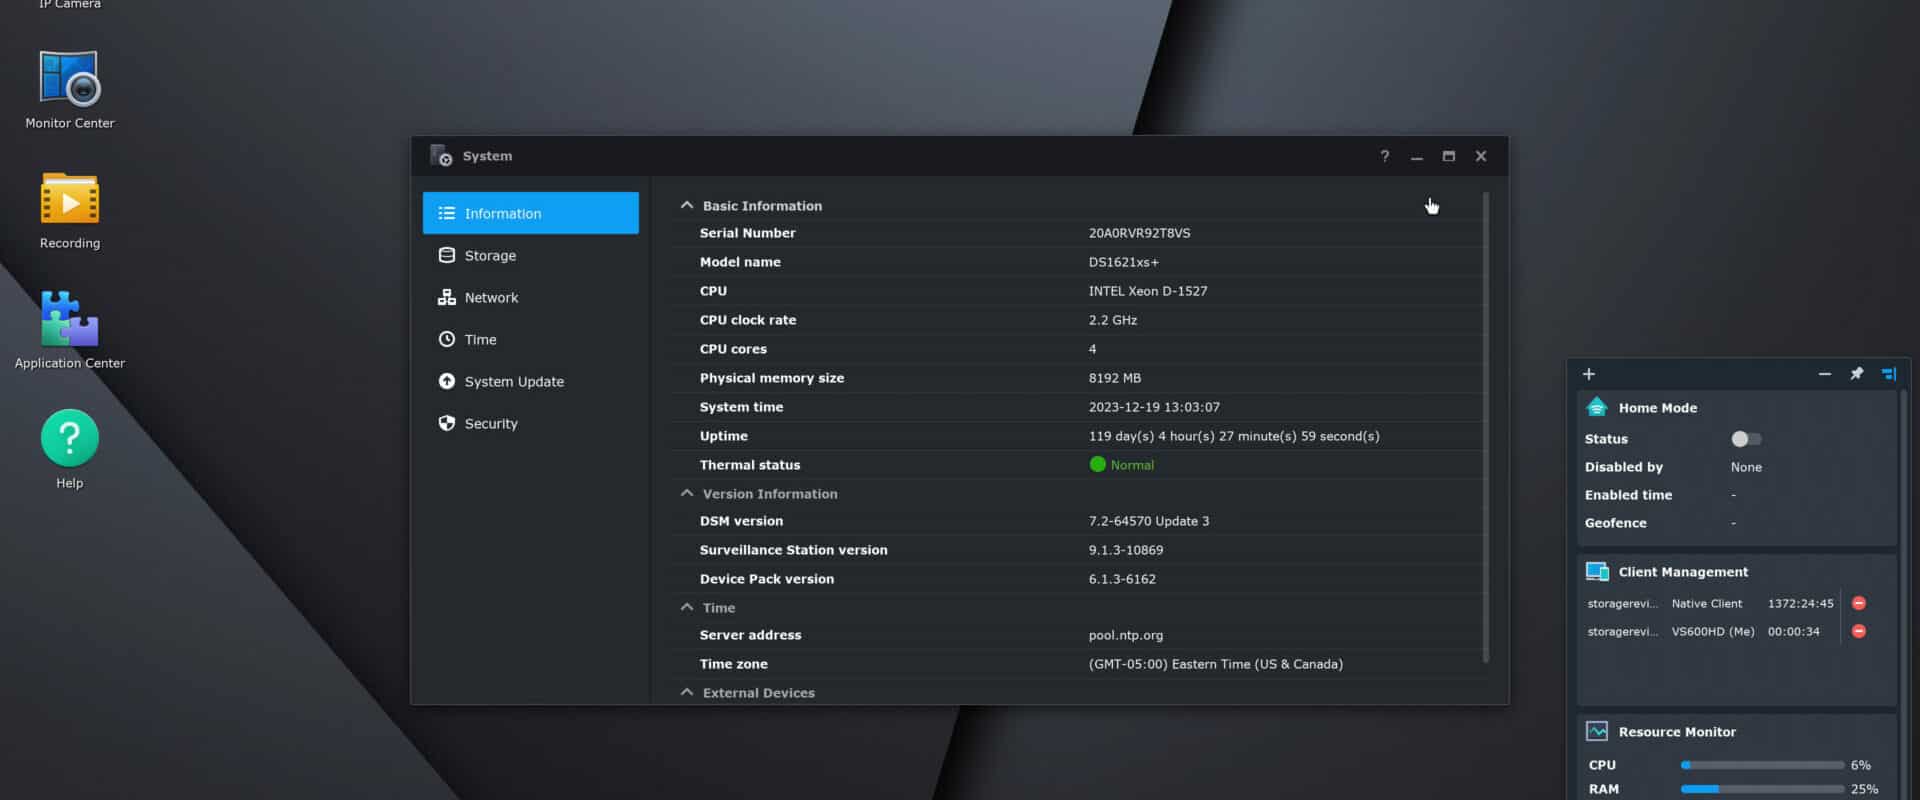Click the widget panel dock-side icon
Viewport: 1920px width, 800px height.
(1889, 374)
